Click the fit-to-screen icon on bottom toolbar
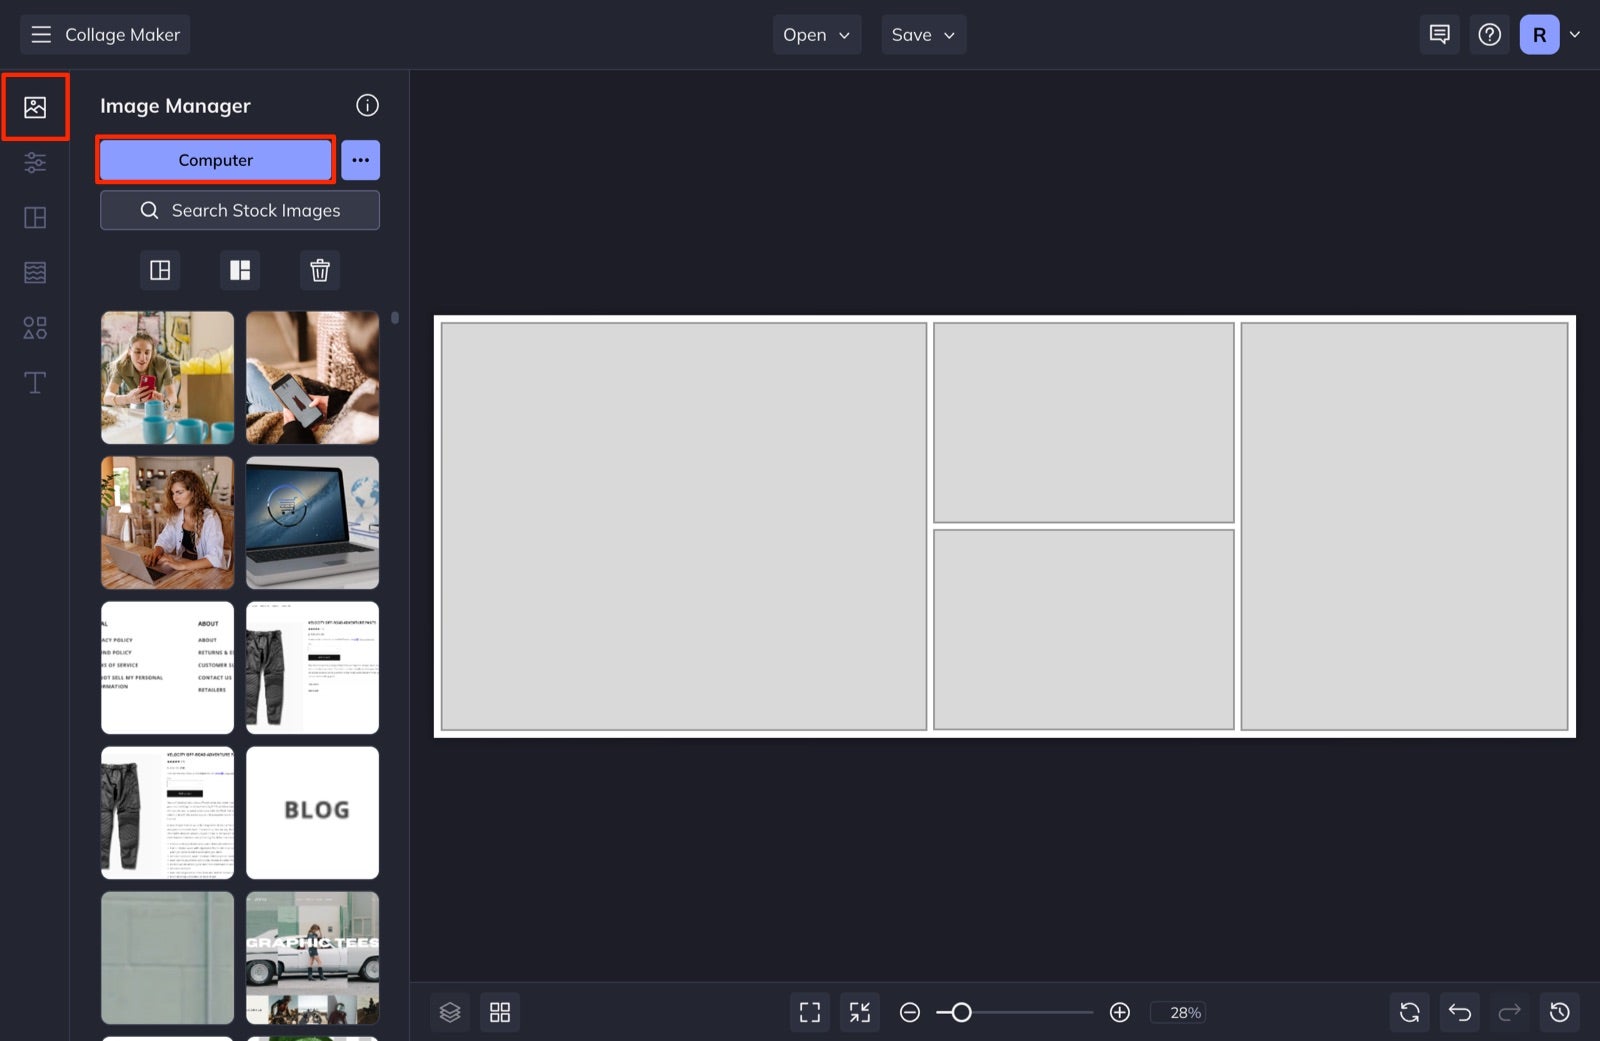 pyautogui.click(x=809, y=1012)
